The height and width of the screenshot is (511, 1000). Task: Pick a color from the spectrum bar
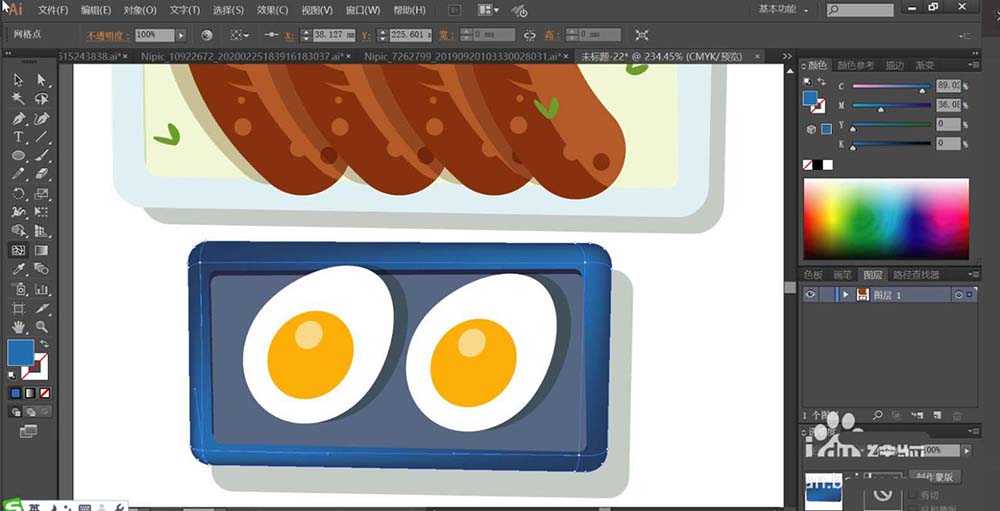(886, 219)
